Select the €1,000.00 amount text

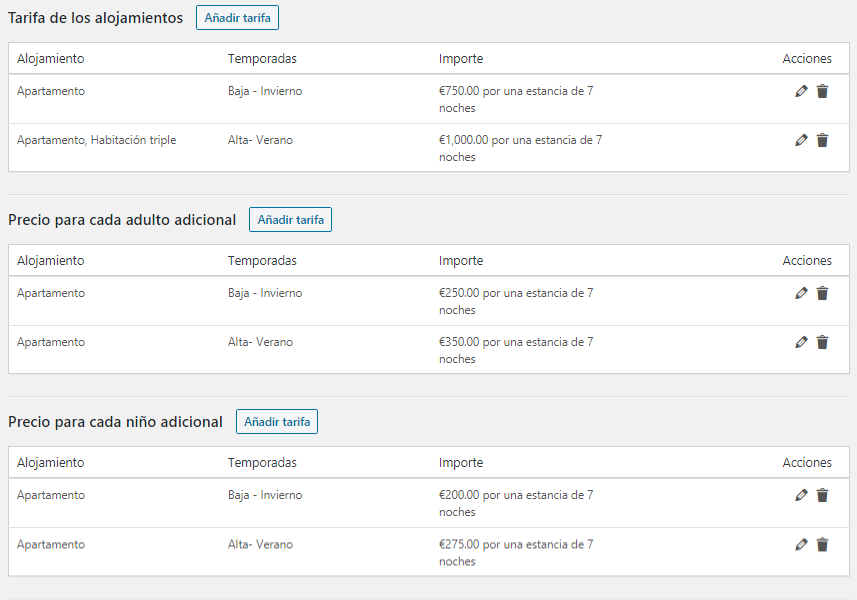[463, 141]
